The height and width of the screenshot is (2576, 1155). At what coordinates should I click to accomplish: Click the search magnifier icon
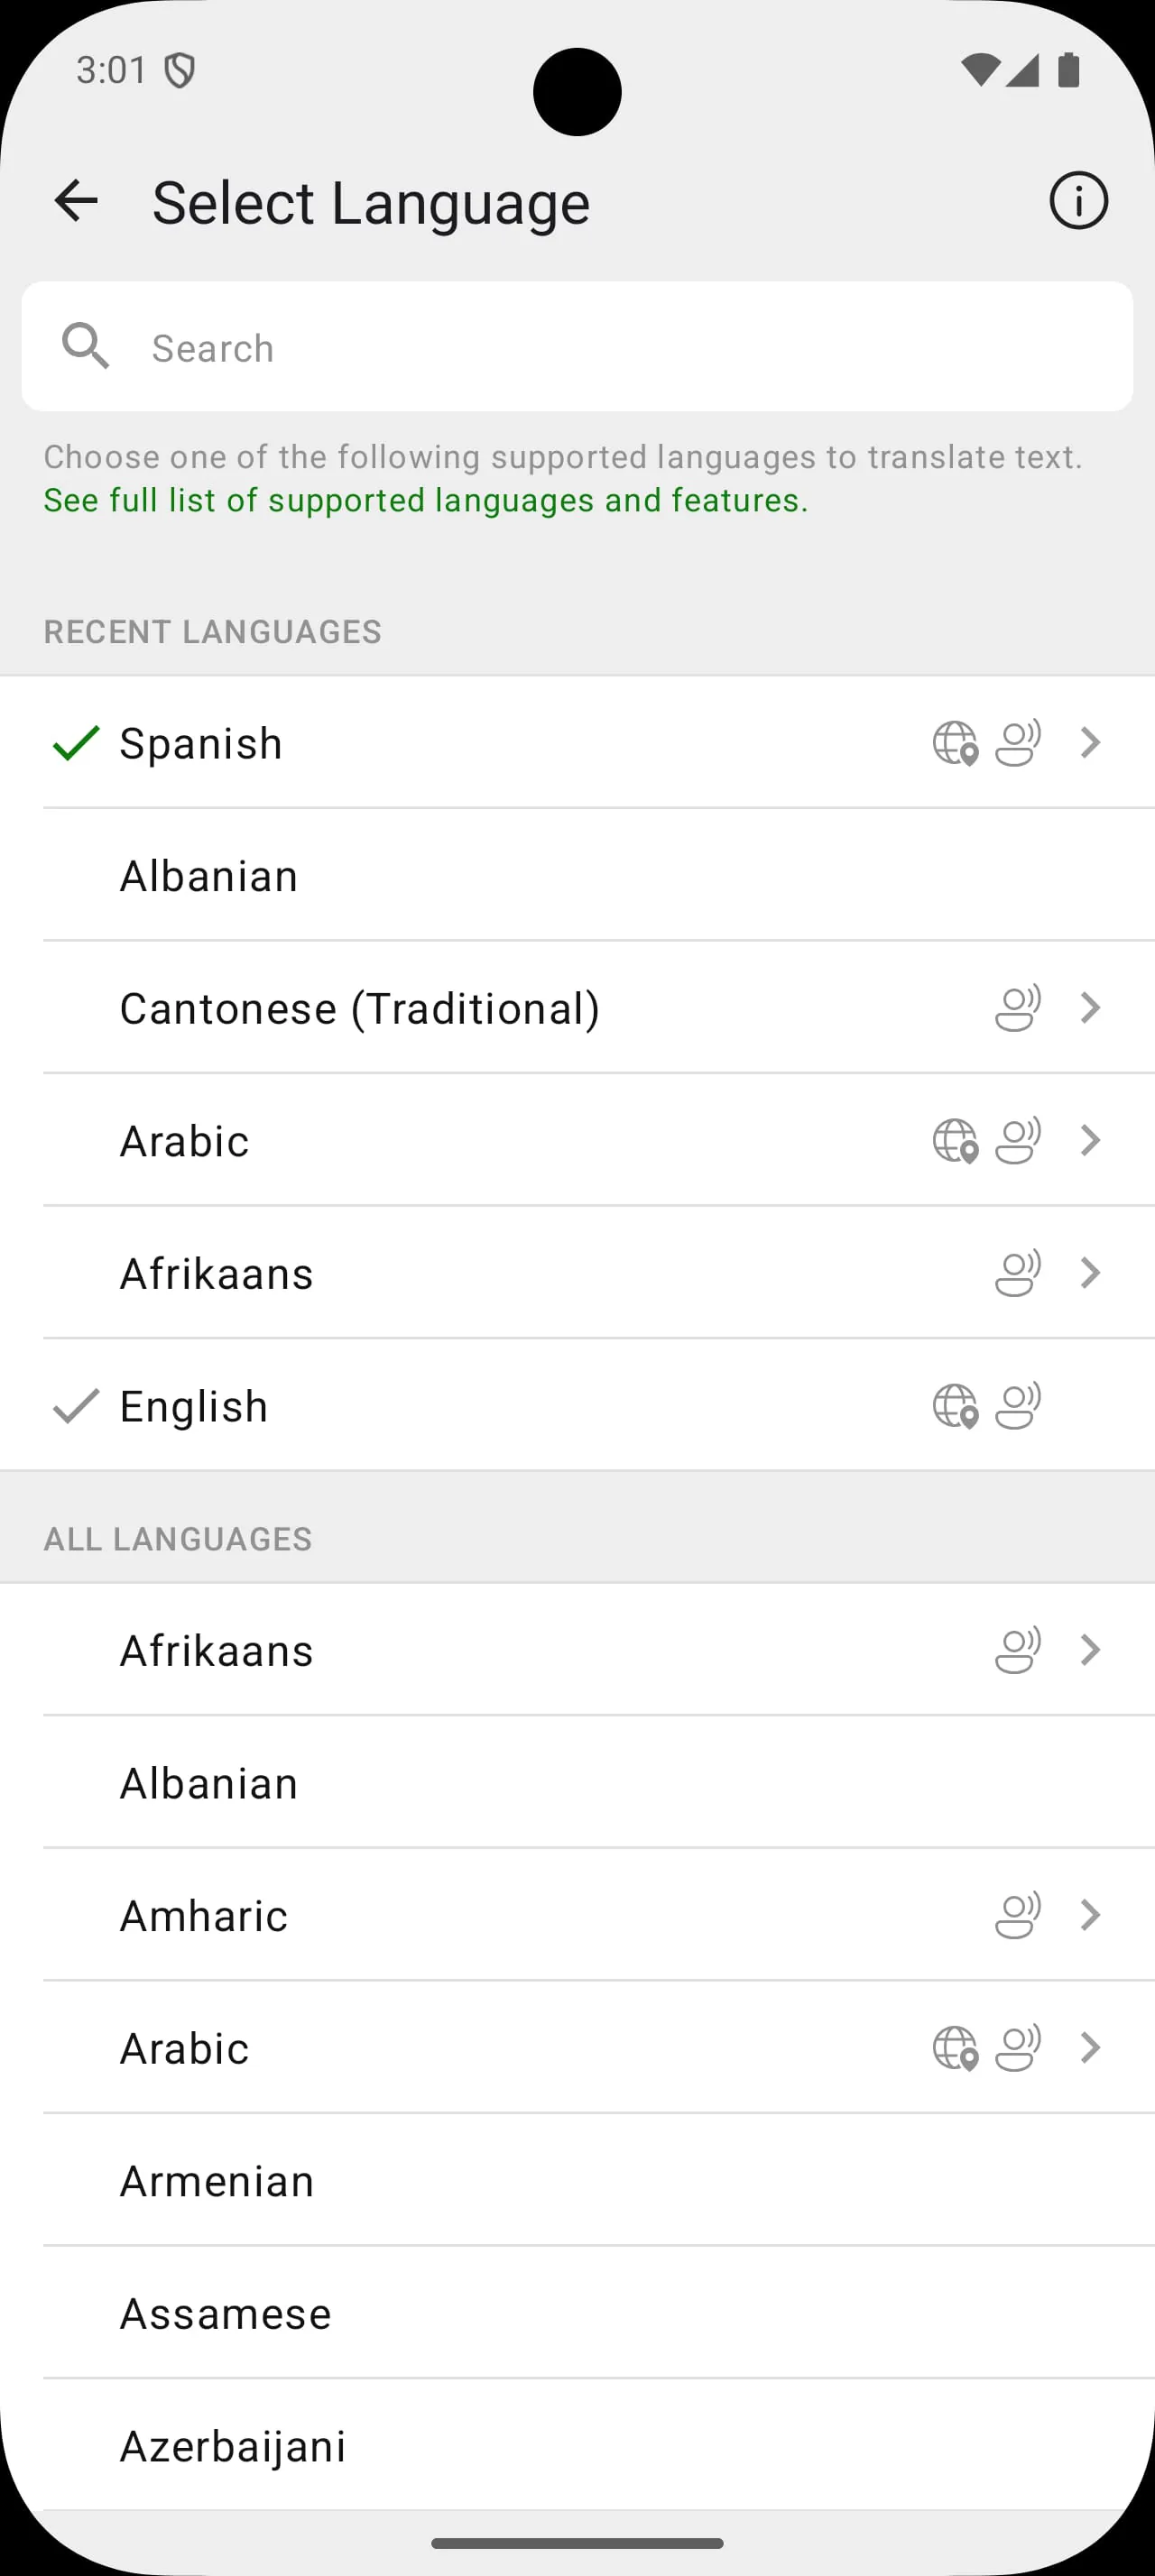tap(86, 346)
